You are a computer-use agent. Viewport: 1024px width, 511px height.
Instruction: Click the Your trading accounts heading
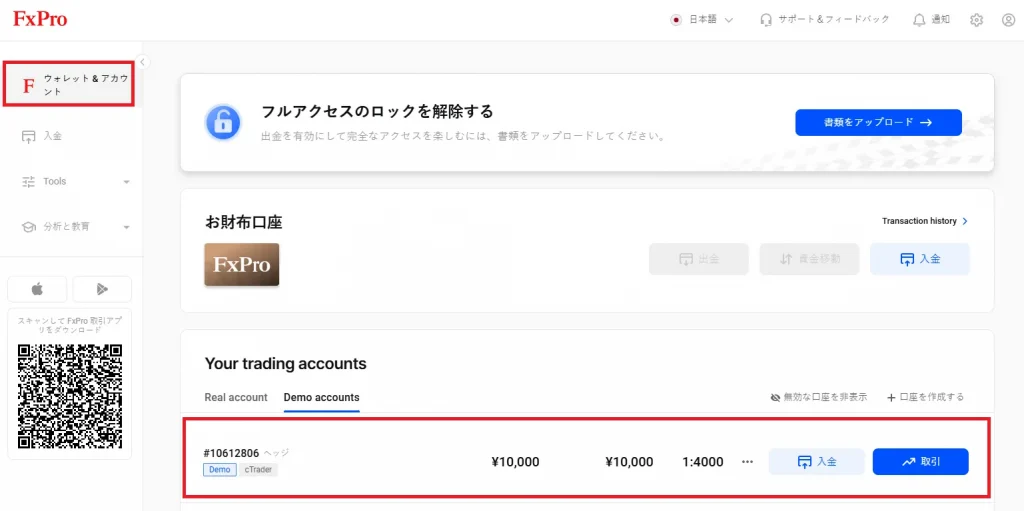tap(285, 364)
